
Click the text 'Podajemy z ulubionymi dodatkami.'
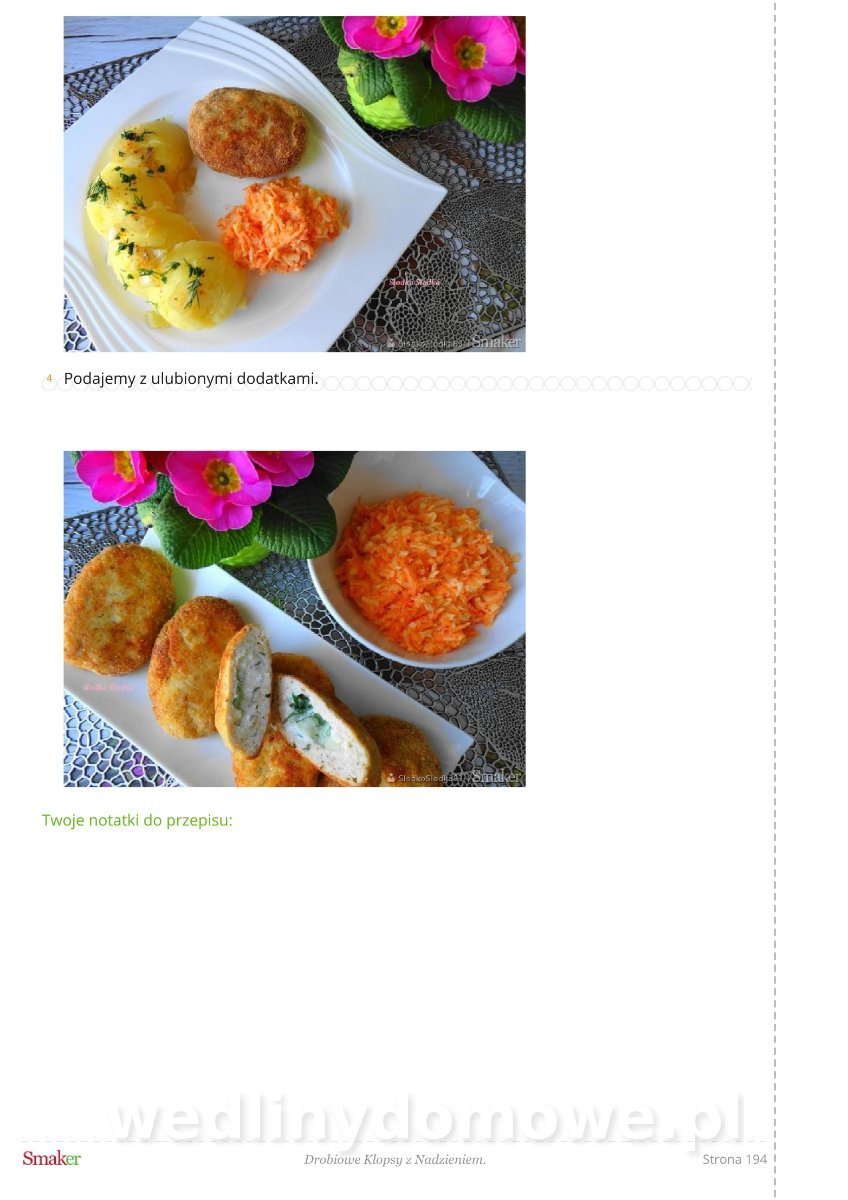click(x=191, y=379)
